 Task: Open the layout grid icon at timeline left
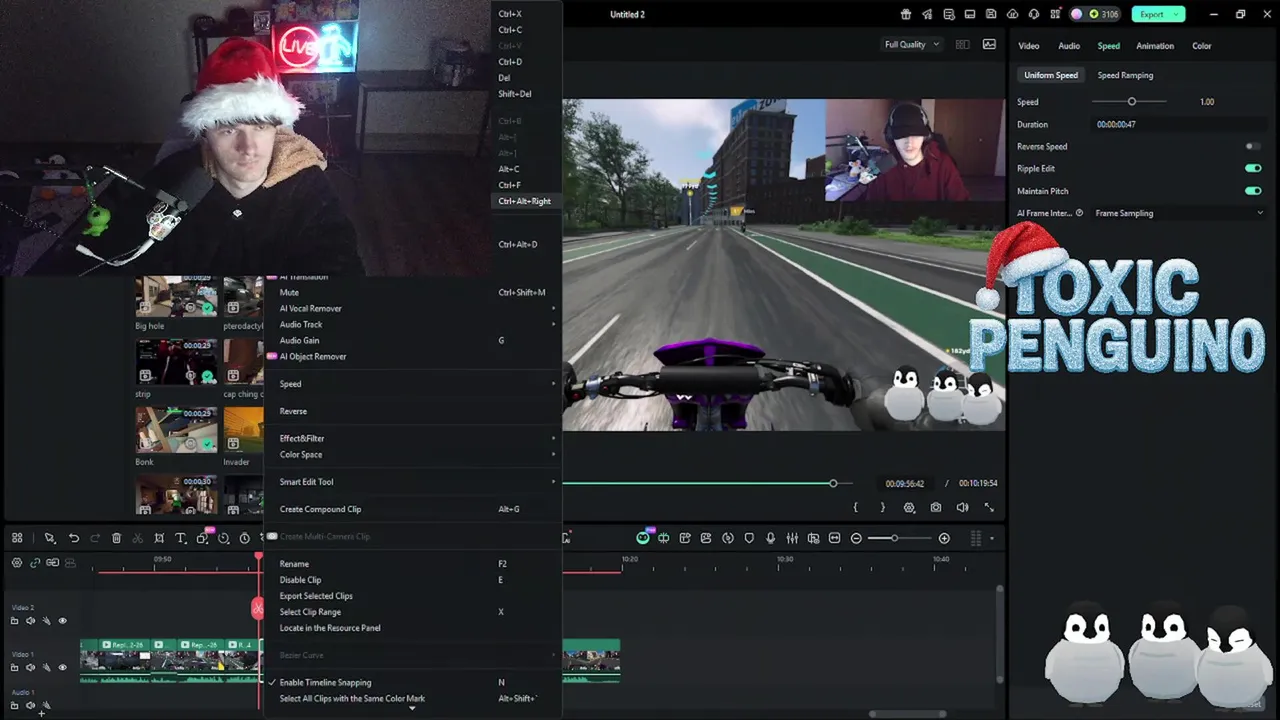[17, 538]
